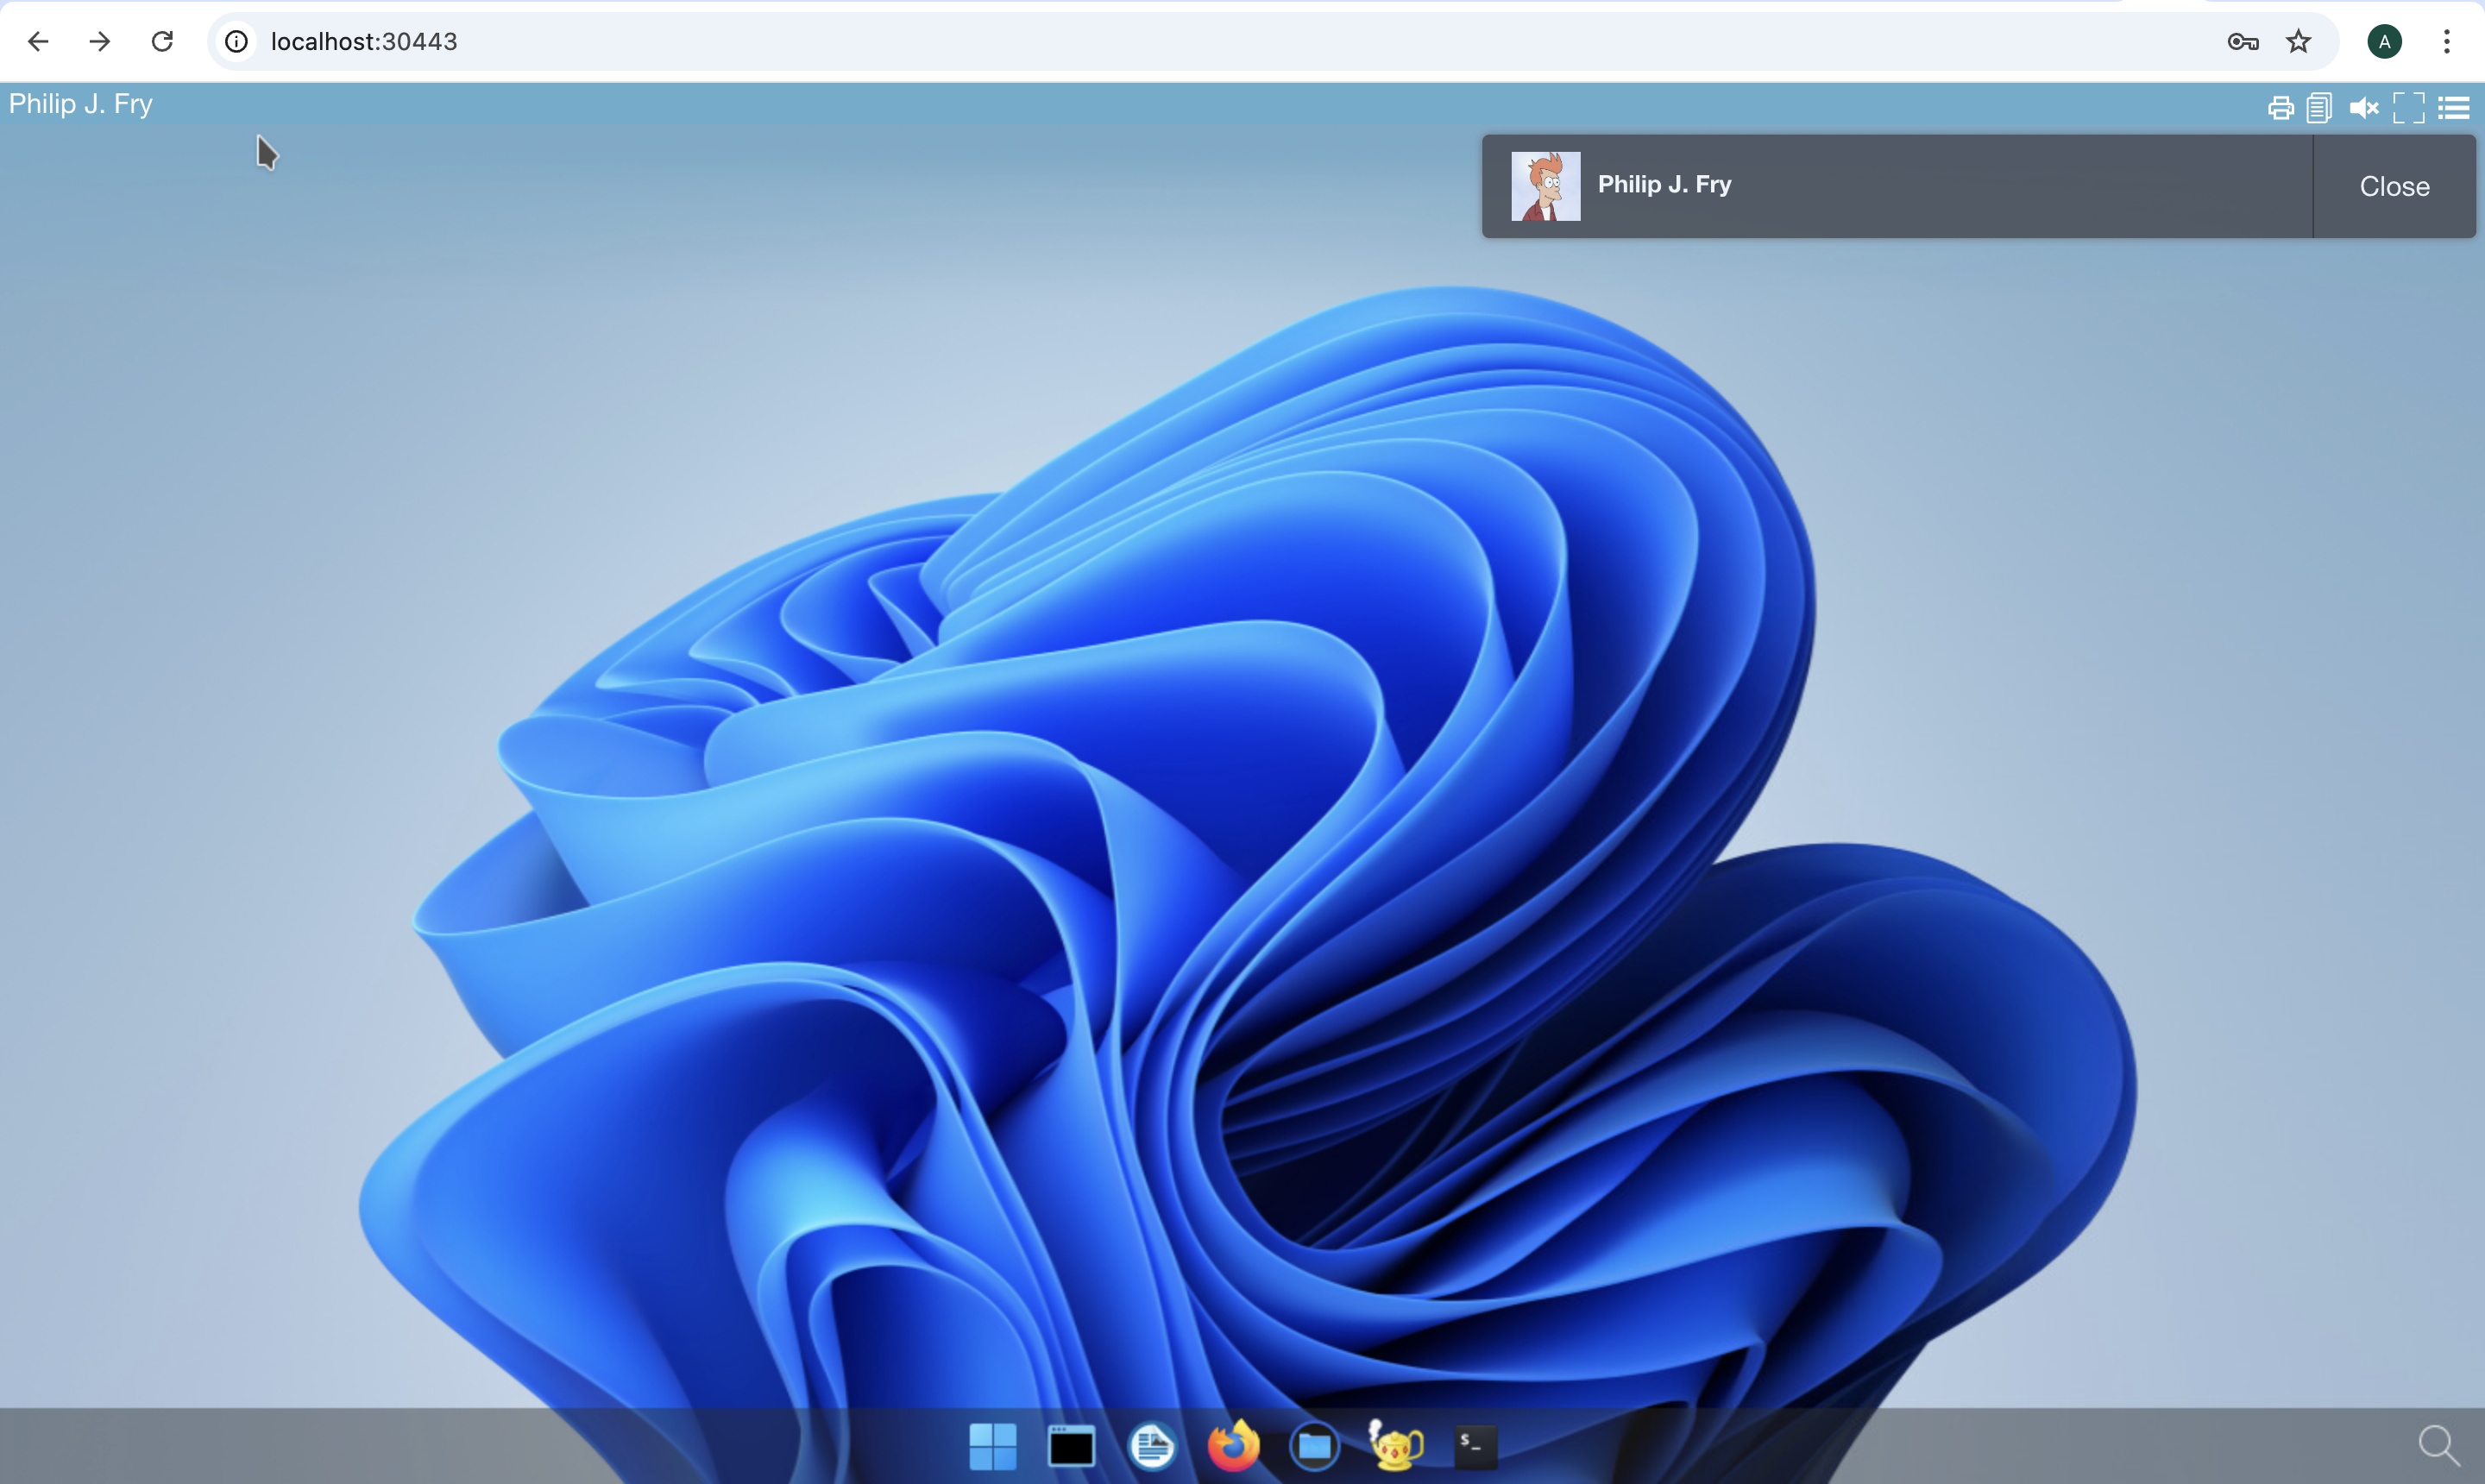Open the terminal prompt icon in the taskbar

tap(1474, 1446)
